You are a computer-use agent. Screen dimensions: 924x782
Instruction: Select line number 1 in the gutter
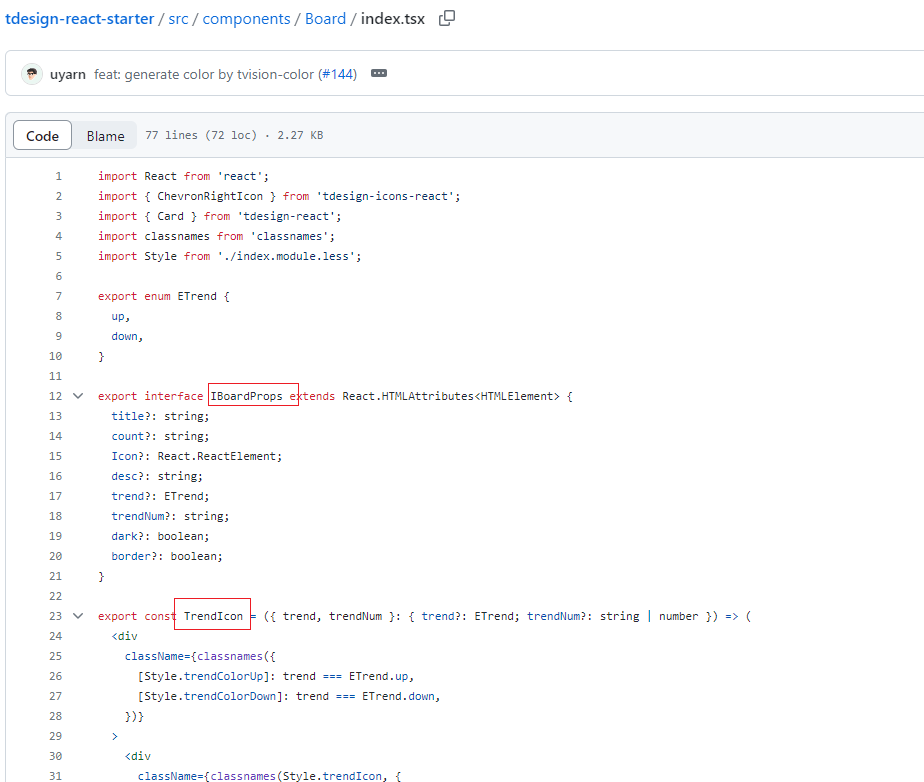tap(58, 176)
